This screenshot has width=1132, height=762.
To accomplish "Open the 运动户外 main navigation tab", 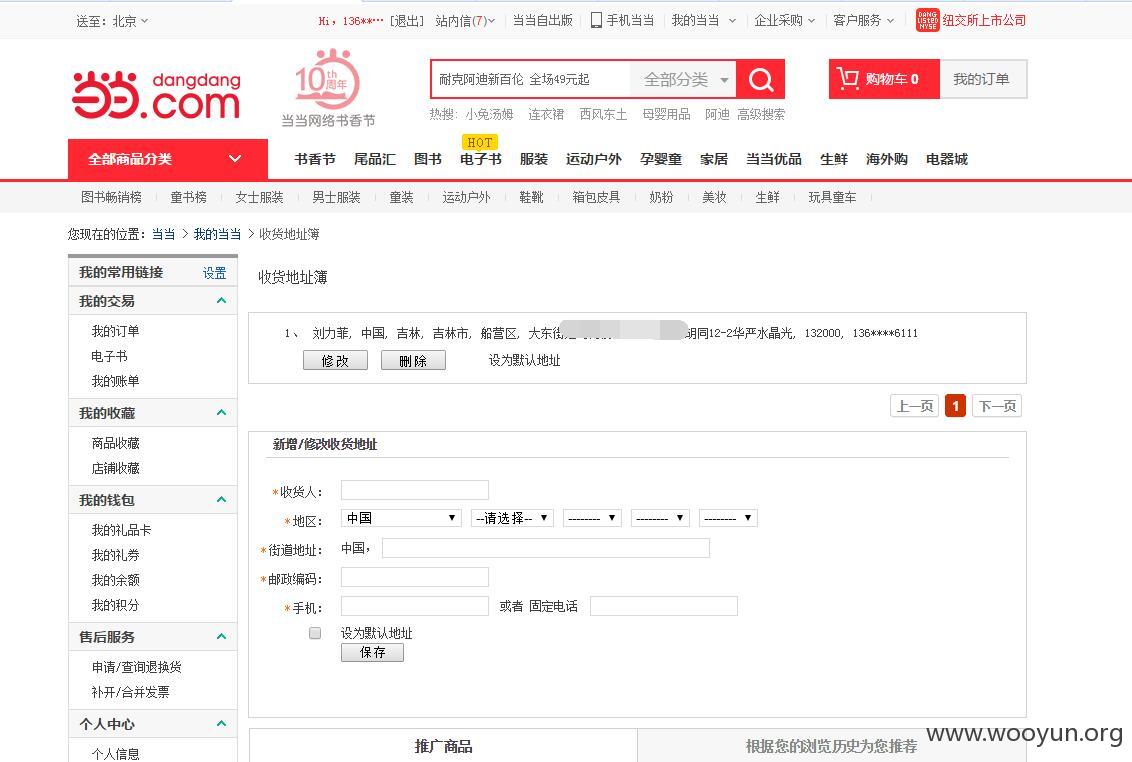I will pos(593,159).
